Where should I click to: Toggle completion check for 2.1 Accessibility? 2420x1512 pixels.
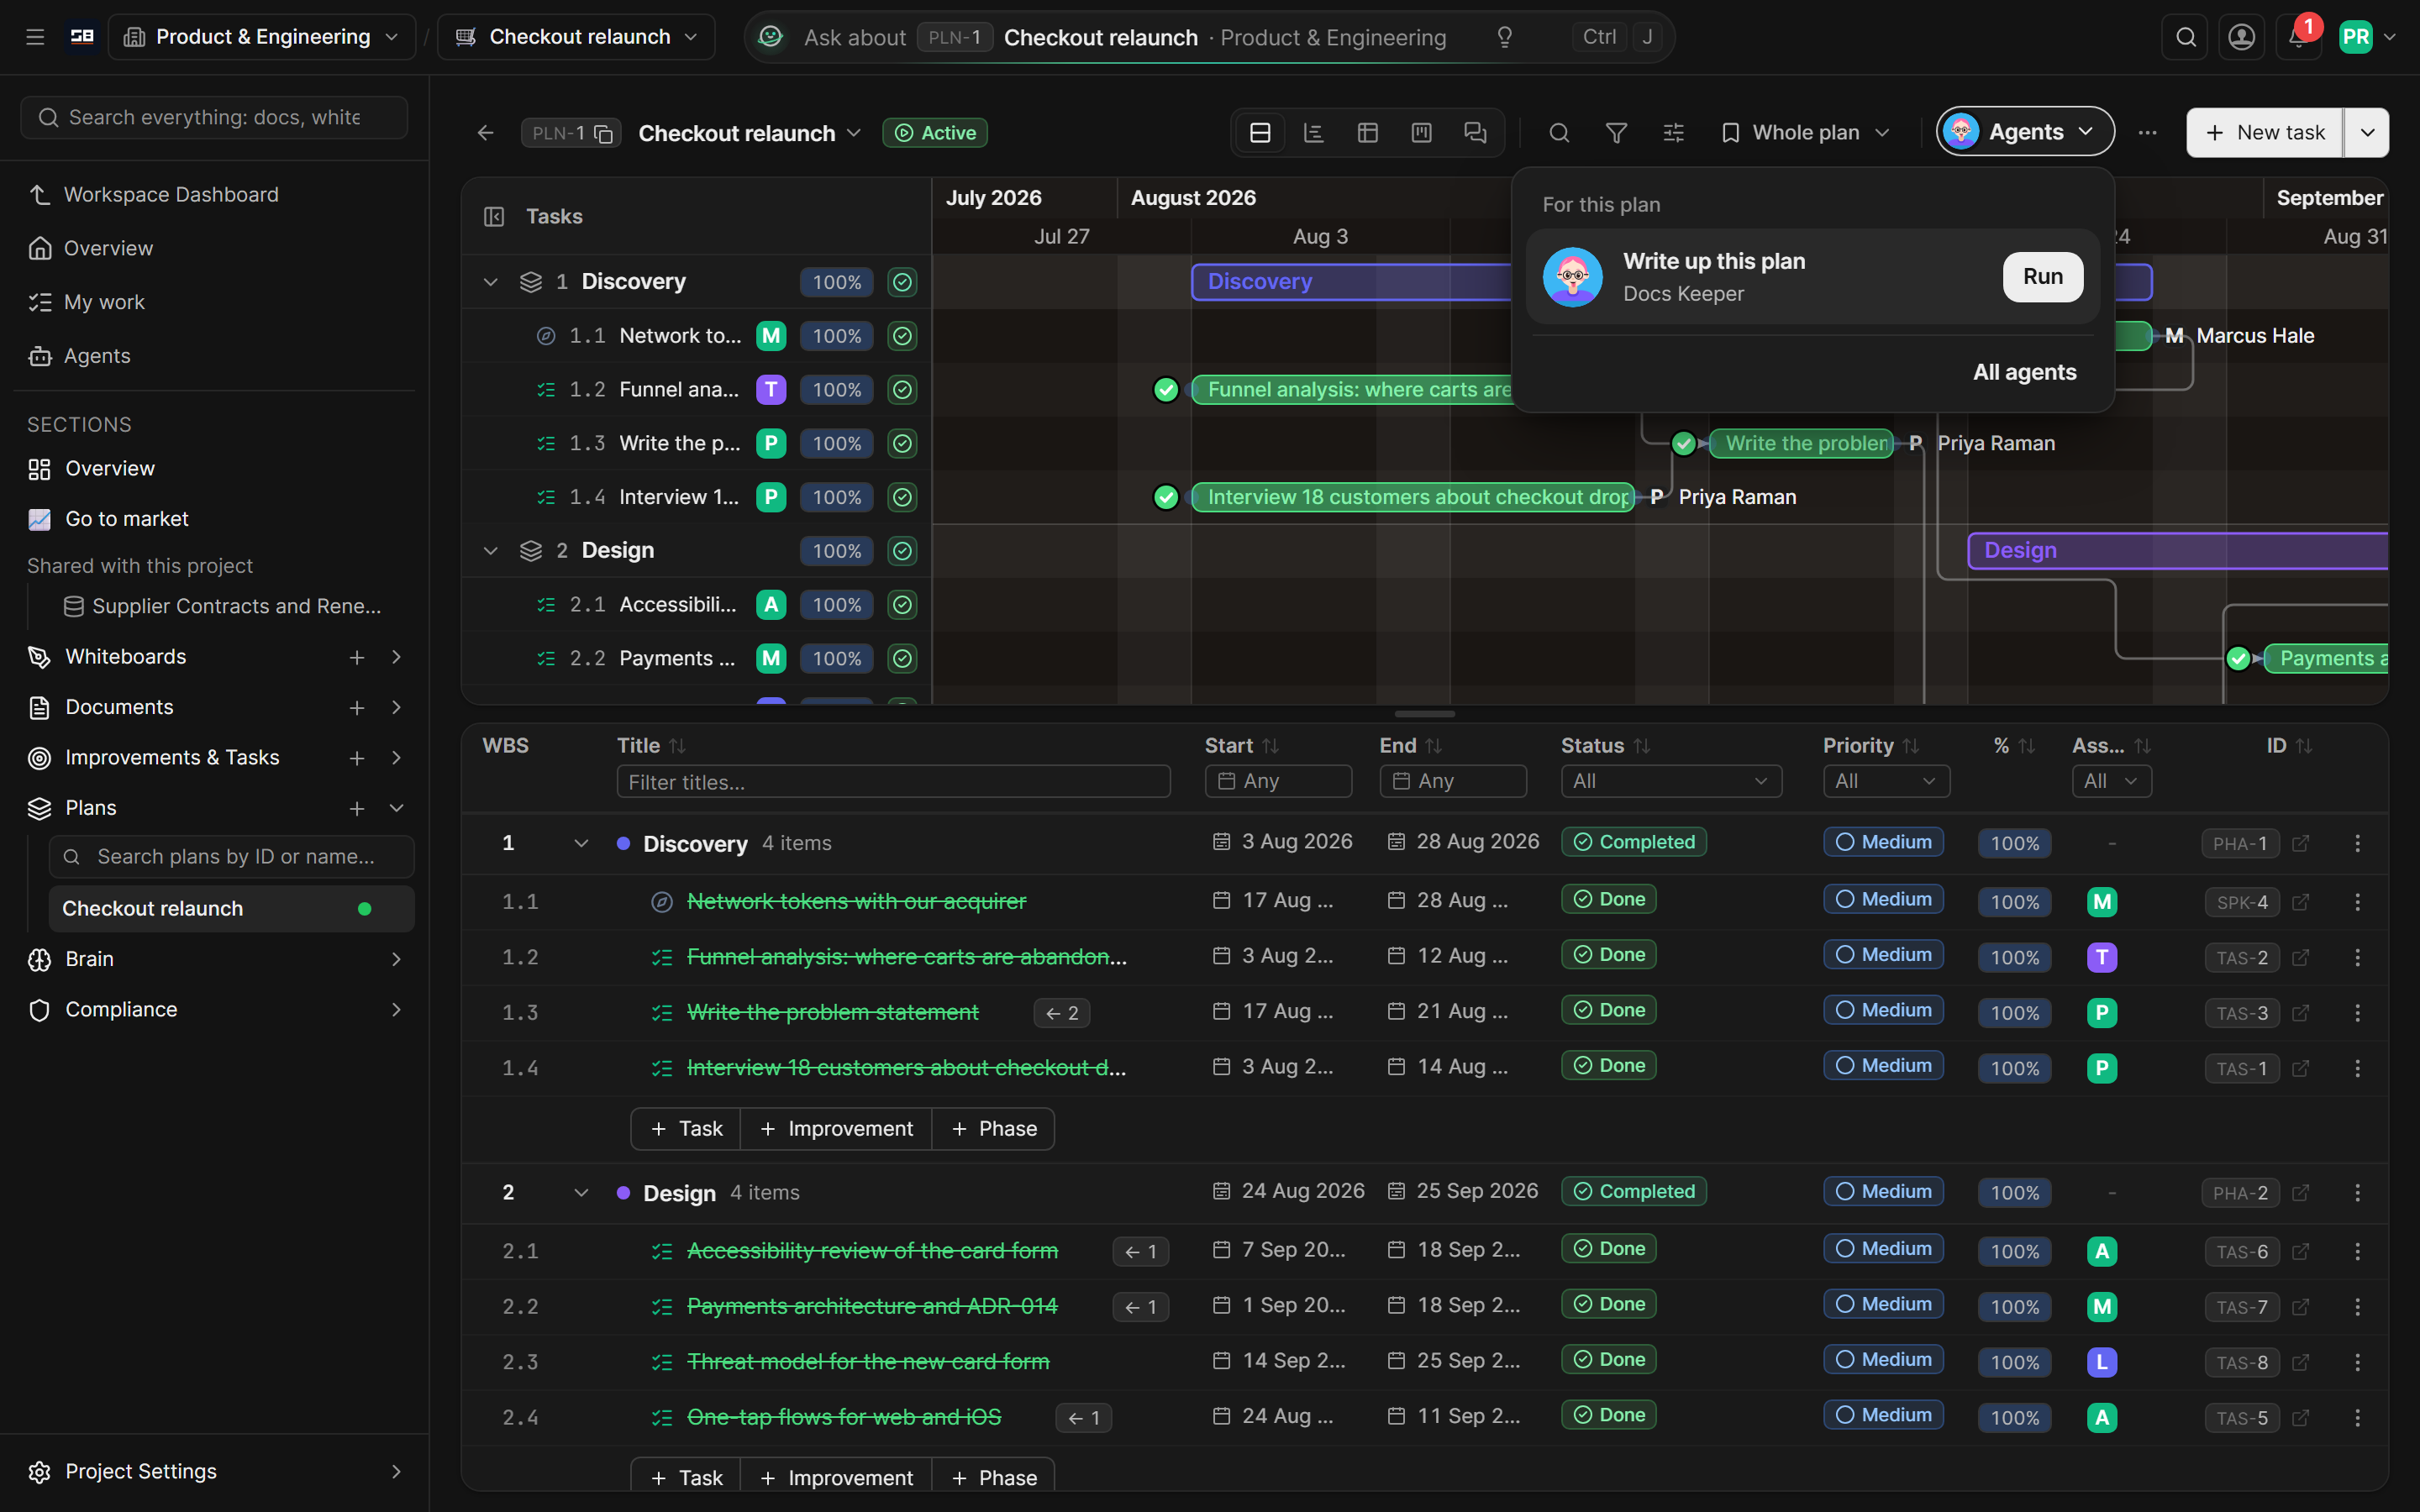pyautogui.click(x=902, y=605)
